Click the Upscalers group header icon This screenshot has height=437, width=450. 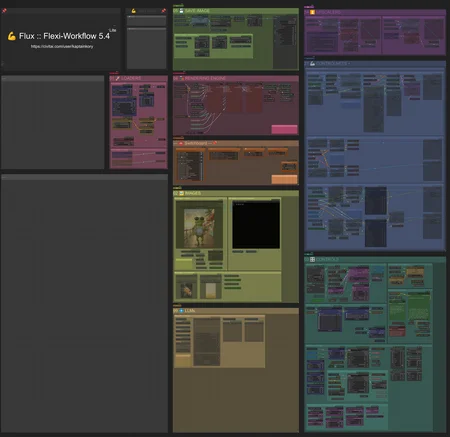[312, 12]
